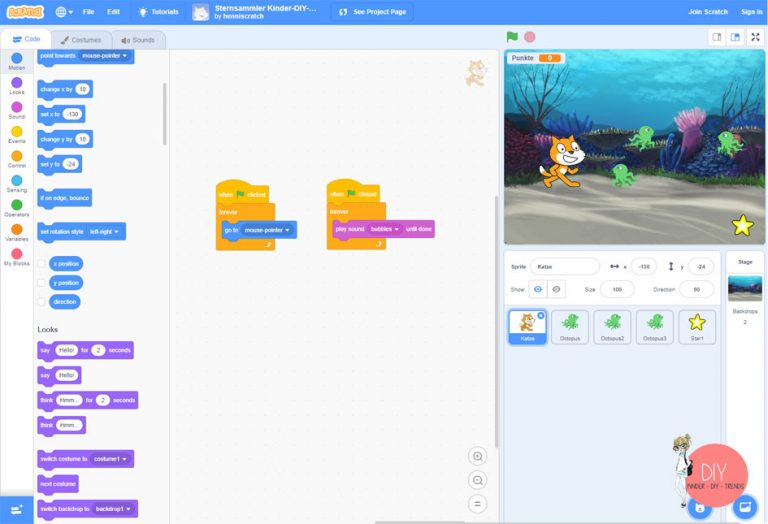
Task: Select the Star1 sprite thumbnail
Action: click(697, 326)
